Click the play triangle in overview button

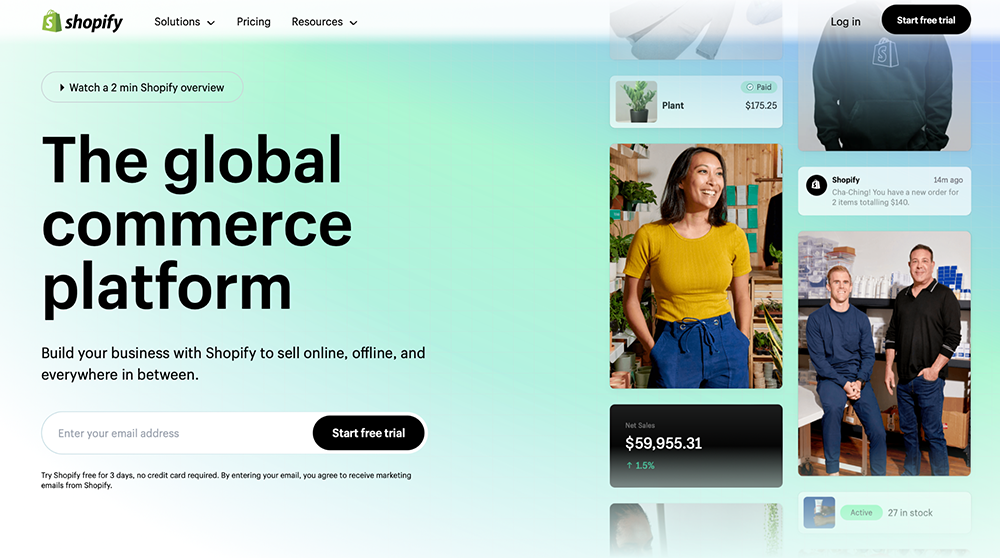tap(62, 87)
